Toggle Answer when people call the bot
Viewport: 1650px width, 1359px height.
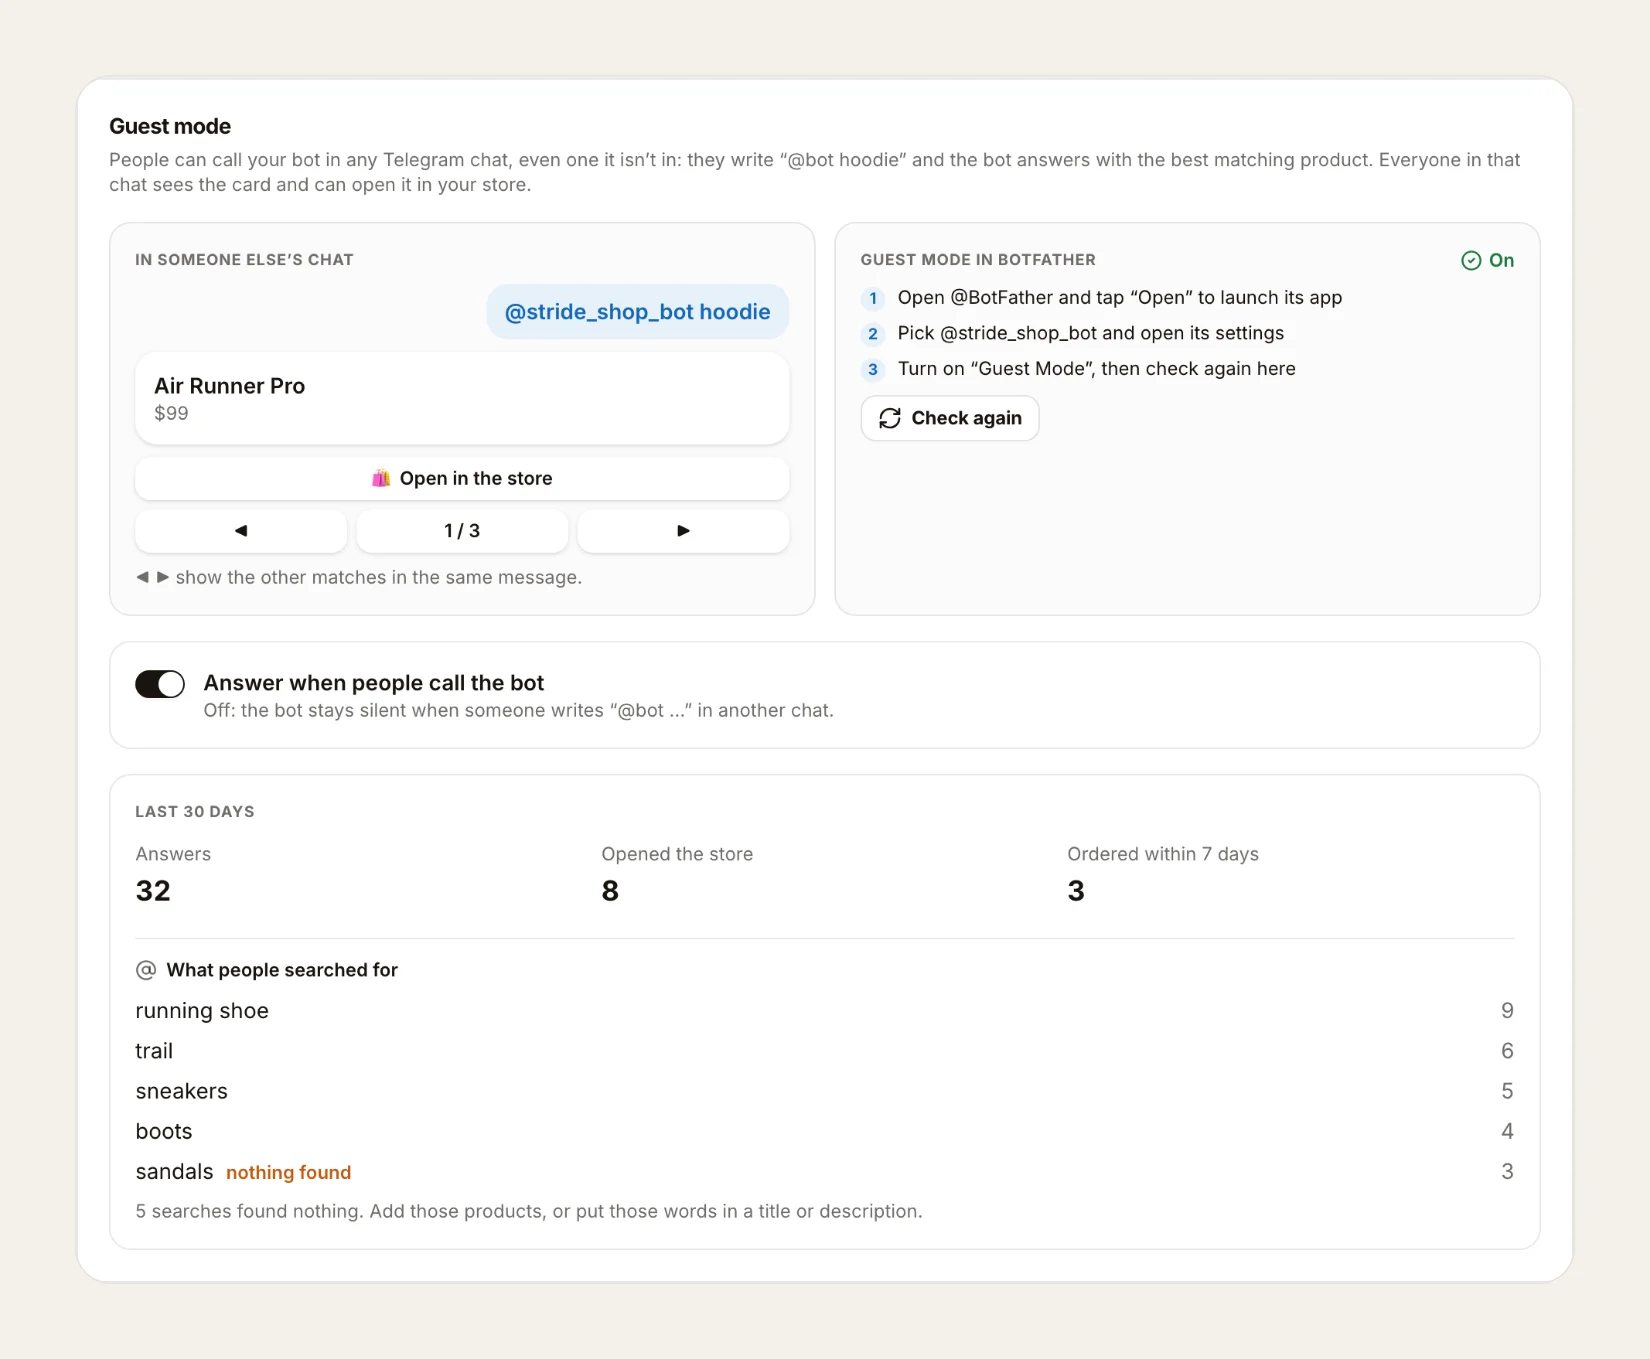tap(160, 684)
